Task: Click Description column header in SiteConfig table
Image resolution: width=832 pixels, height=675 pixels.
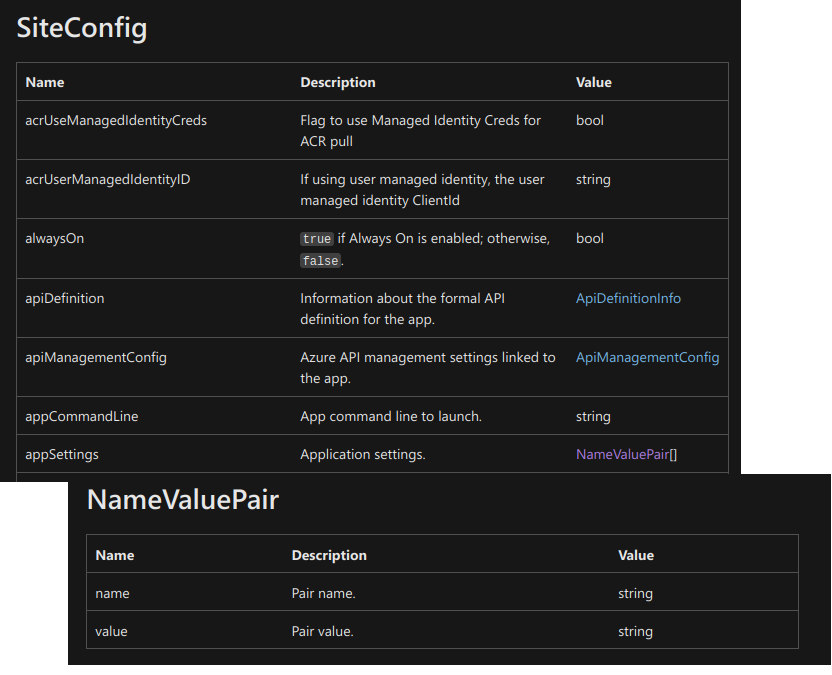Action: [338, 82]
